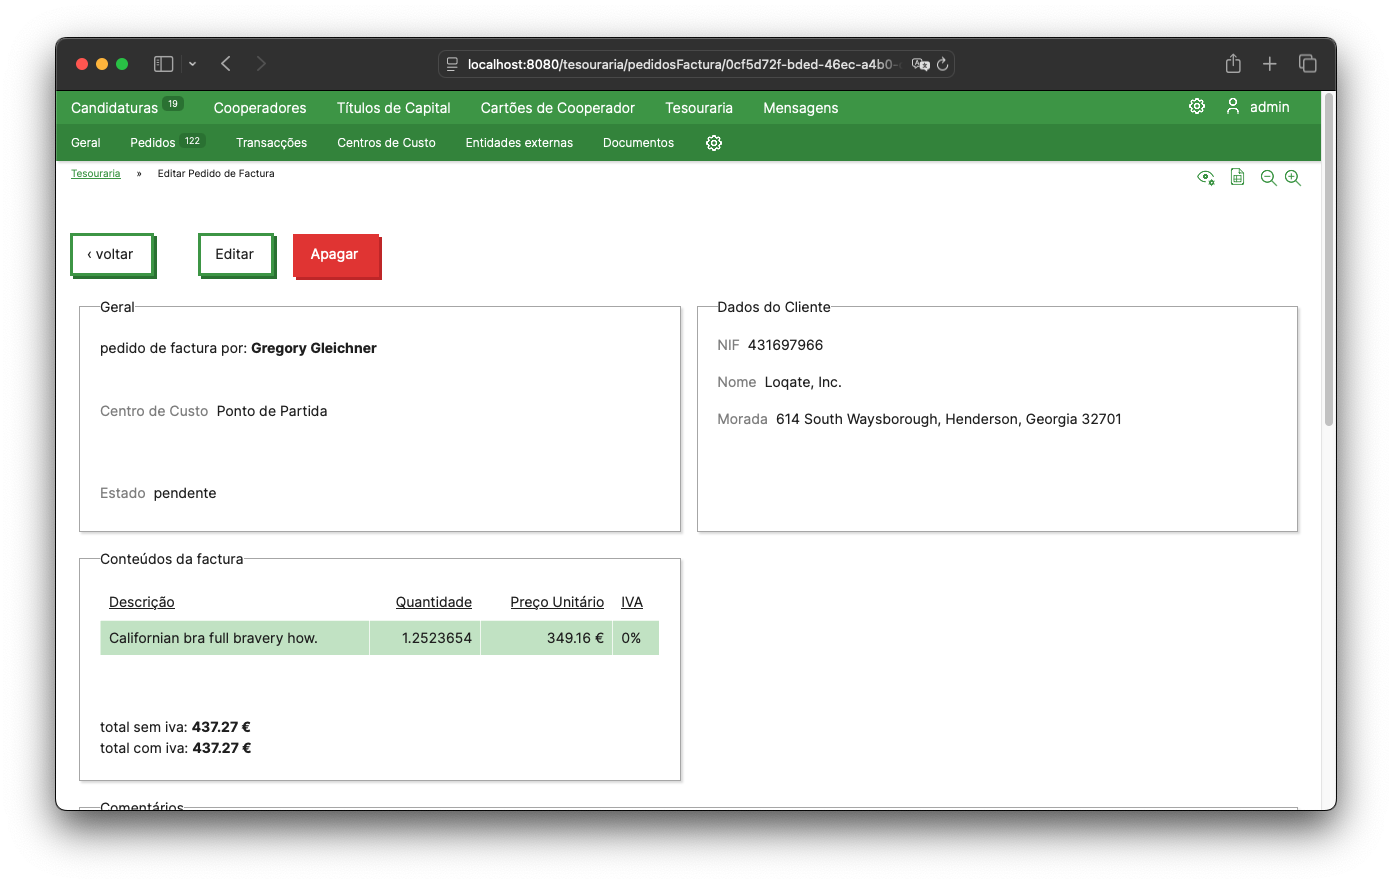Open Tesouraria settings gear in submenu bar

[x=714, y=143]
